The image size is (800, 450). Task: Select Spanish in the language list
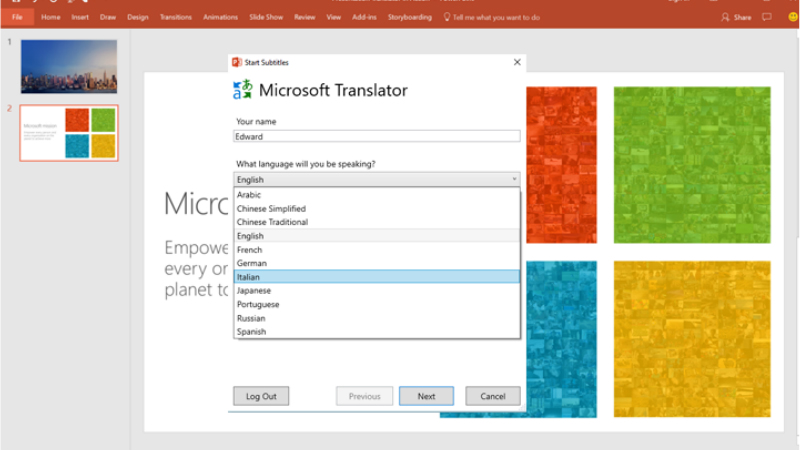(377, 332)
